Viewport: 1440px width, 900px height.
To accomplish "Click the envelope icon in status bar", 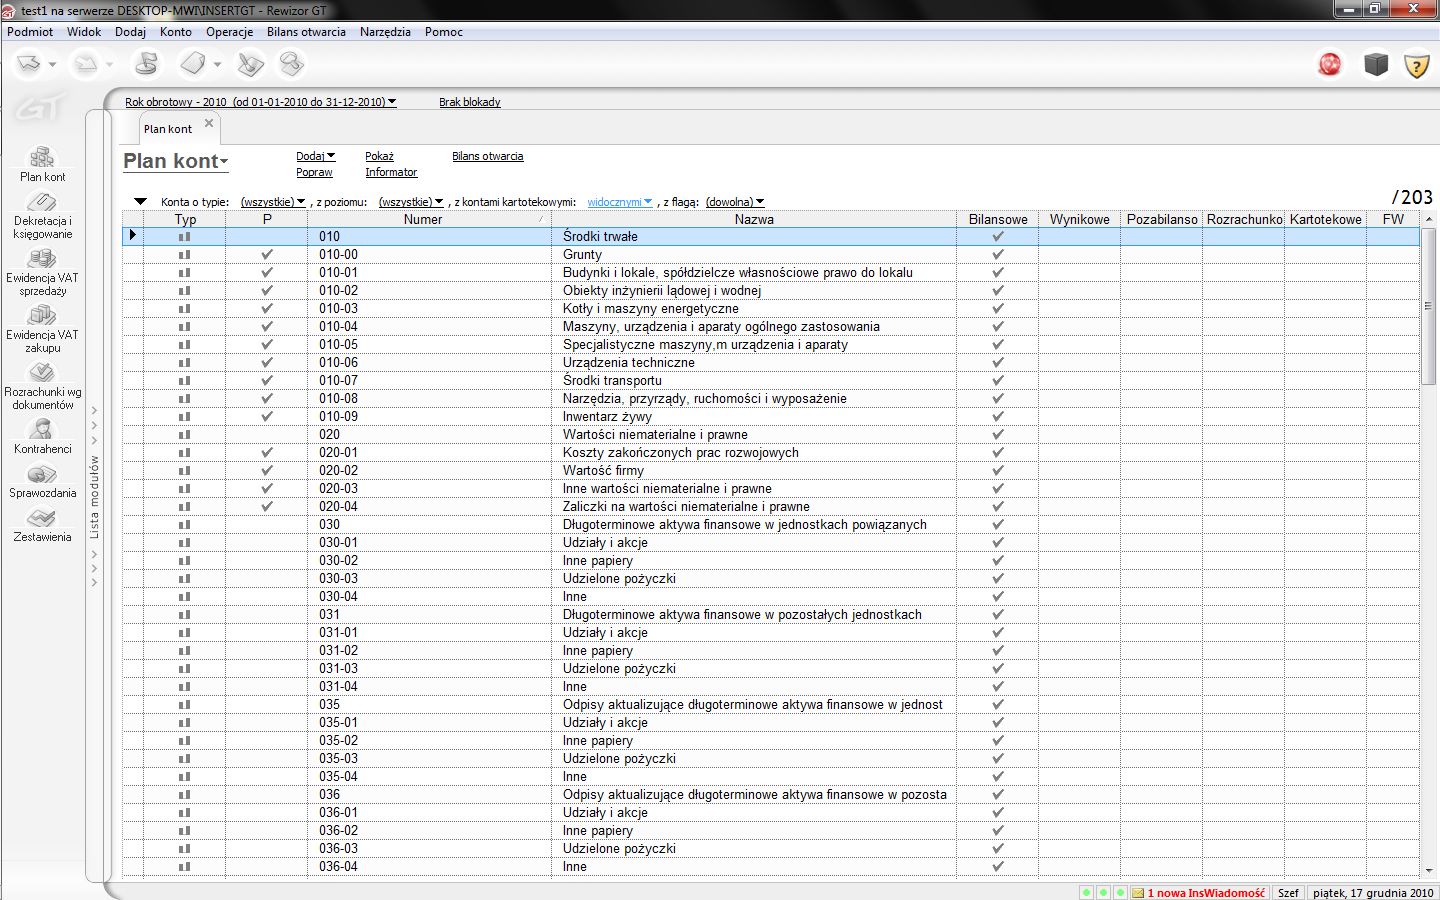I will click(1138, 893).
